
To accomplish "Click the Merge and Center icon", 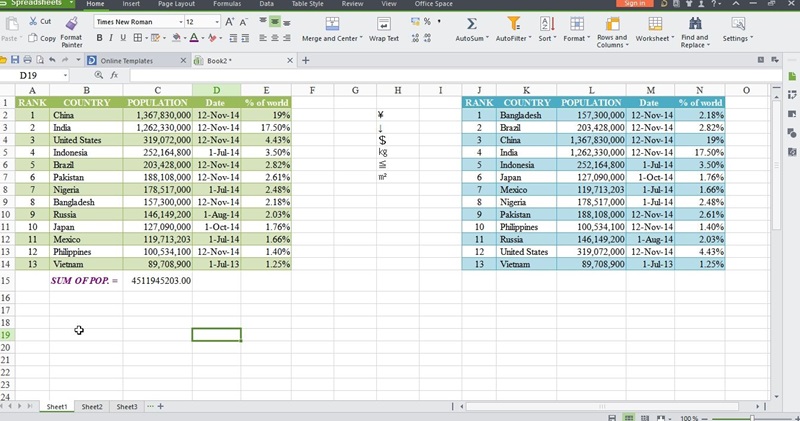I will (x=330, y=23).
